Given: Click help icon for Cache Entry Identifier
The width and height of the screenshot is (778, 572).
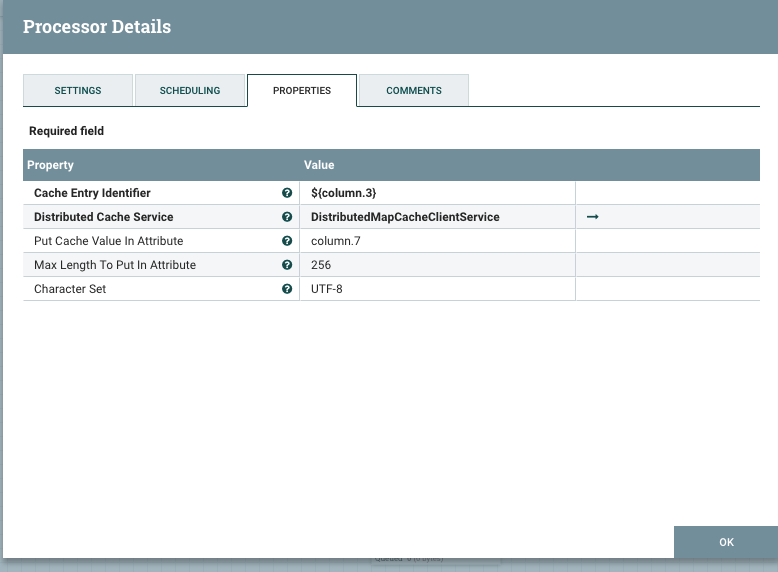Looking at the screenshot, I should click(287, 193).
